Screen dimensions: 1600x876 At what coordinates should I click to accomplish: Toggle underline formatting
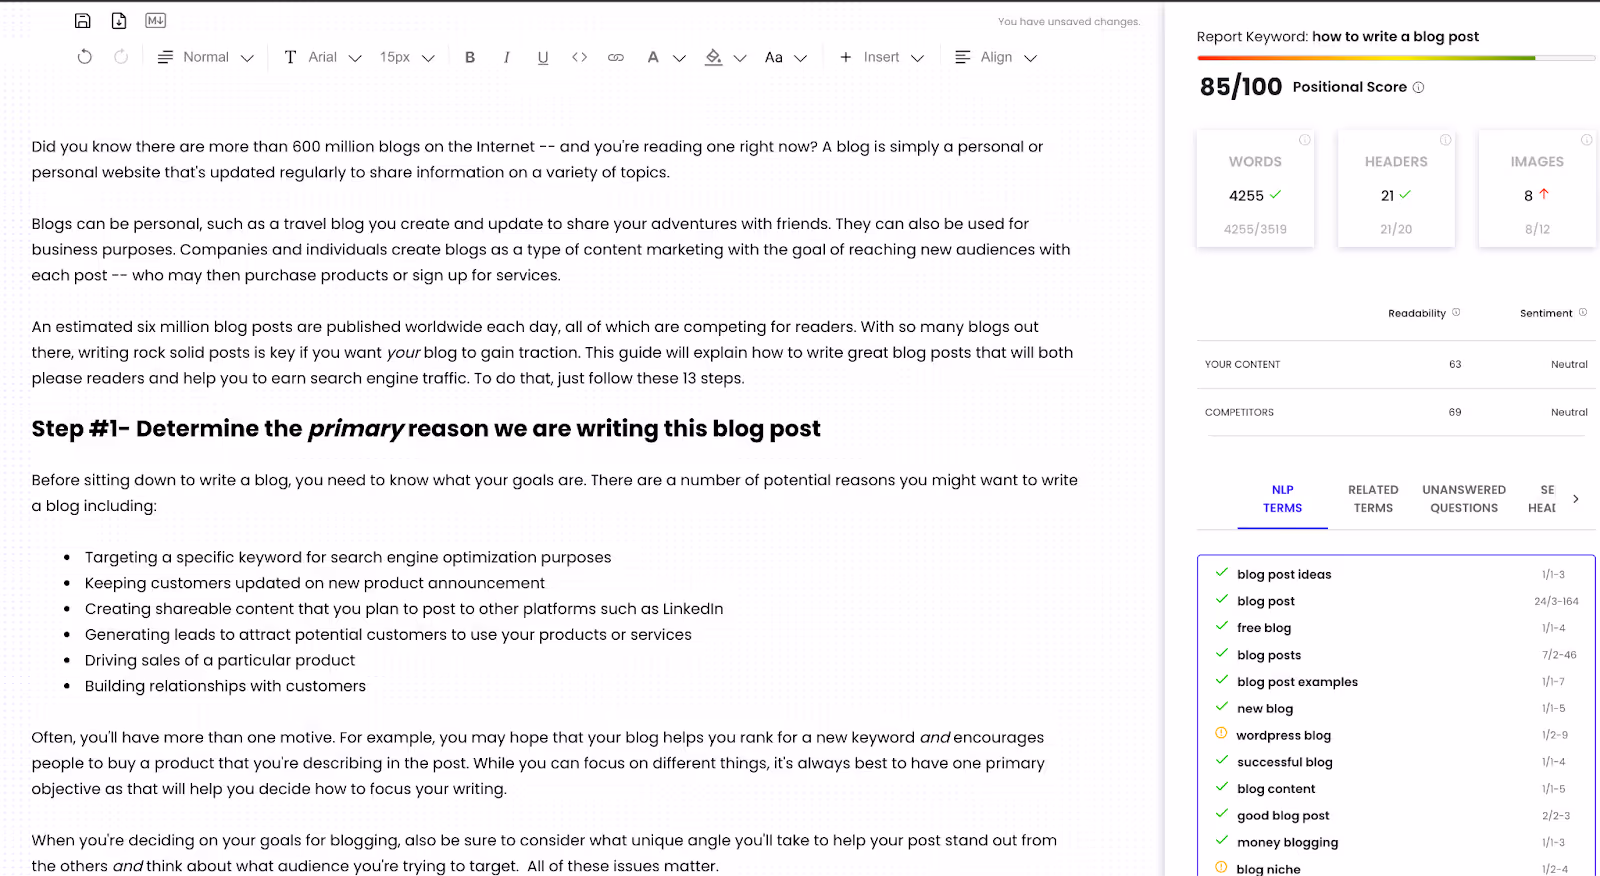pos(543,57)
